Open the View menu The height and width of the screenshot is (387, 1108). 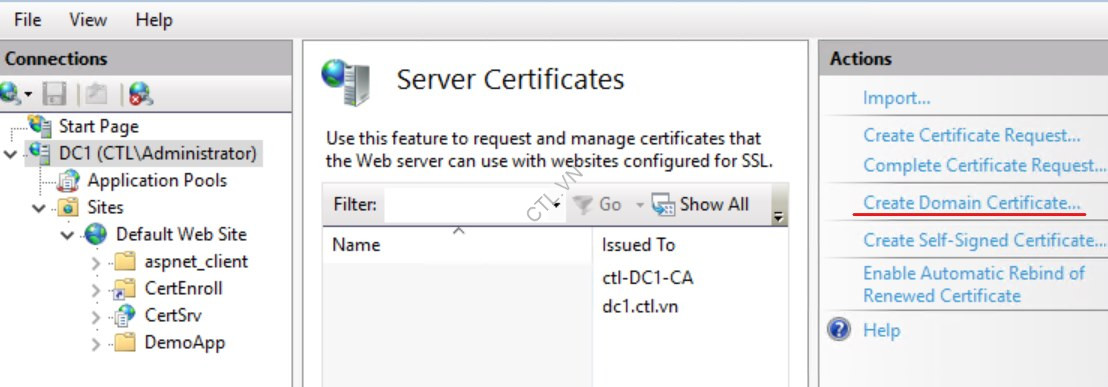point(88,20)
